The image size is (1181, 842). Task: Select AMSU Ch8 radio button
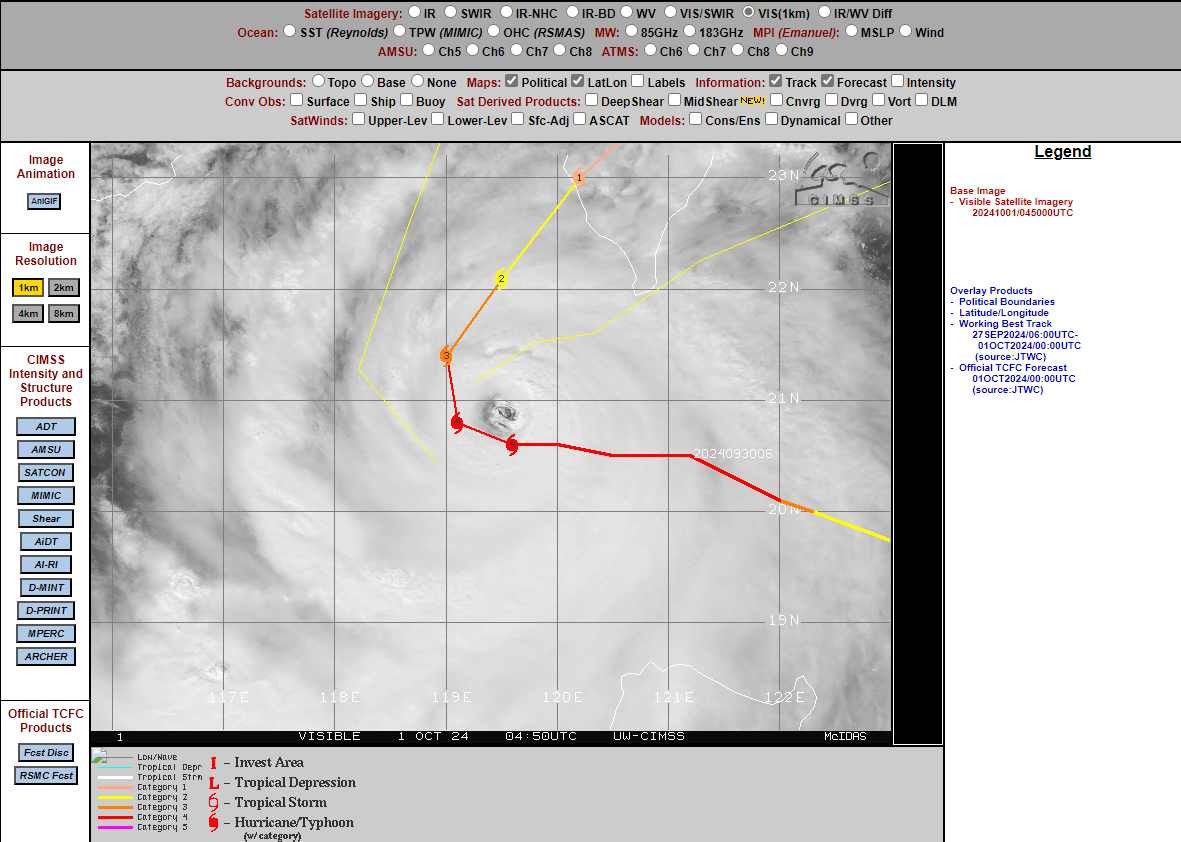(x=560, y=50)
